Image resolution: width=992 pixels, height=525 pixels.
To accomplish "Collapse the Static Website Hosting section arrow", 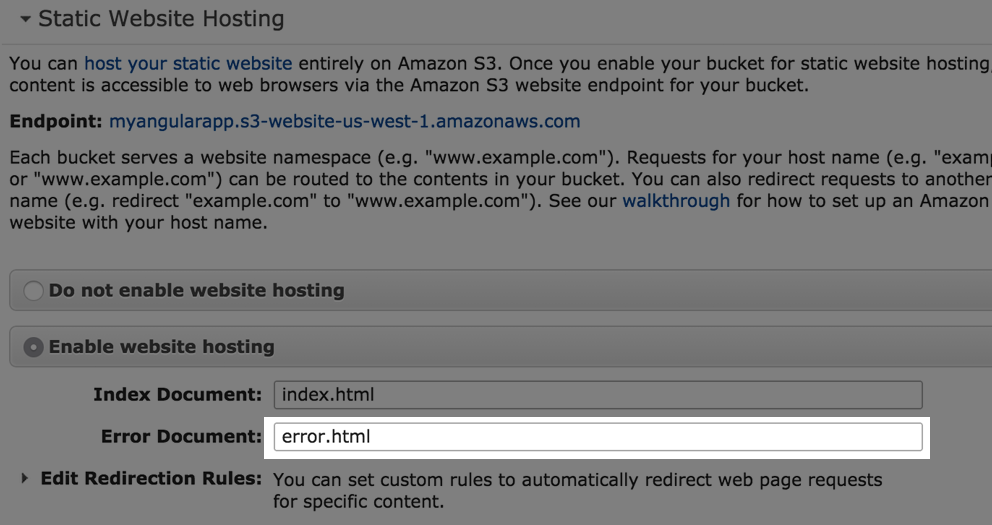I will [x=25, y=19].
